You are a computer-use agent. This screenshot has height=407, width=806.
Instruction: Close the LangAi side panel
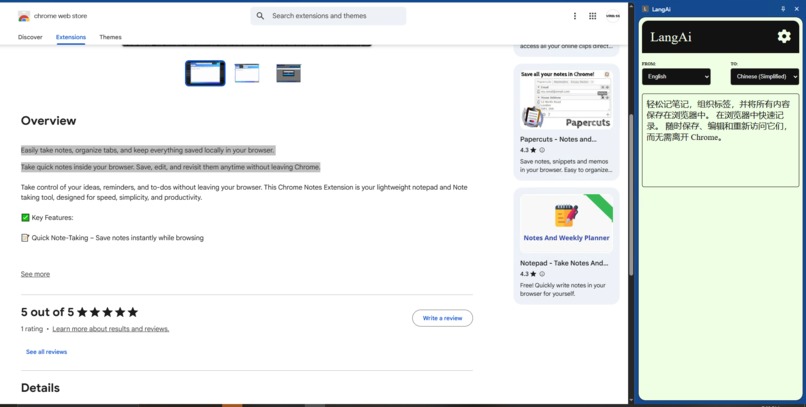coord(797,9)
